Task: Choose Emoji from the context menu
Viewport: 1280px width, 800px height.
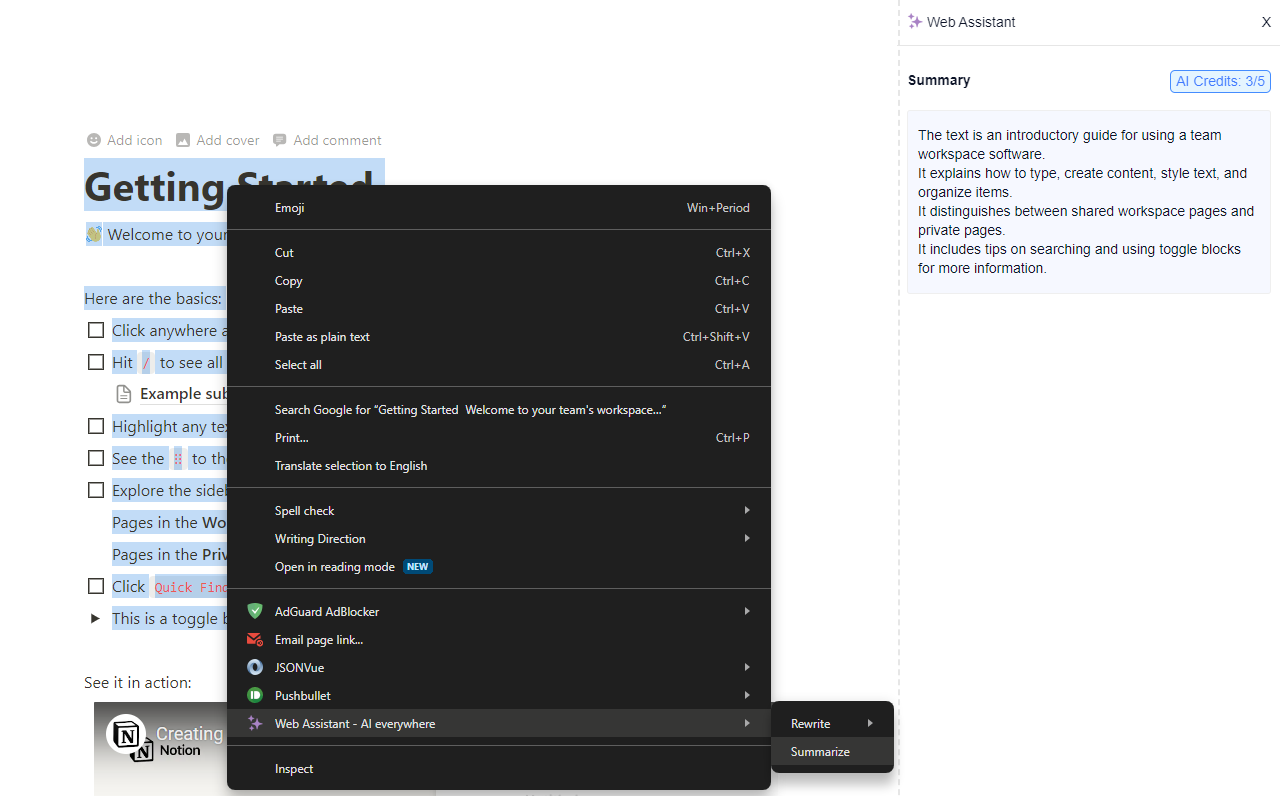Action: coord(499,208)
